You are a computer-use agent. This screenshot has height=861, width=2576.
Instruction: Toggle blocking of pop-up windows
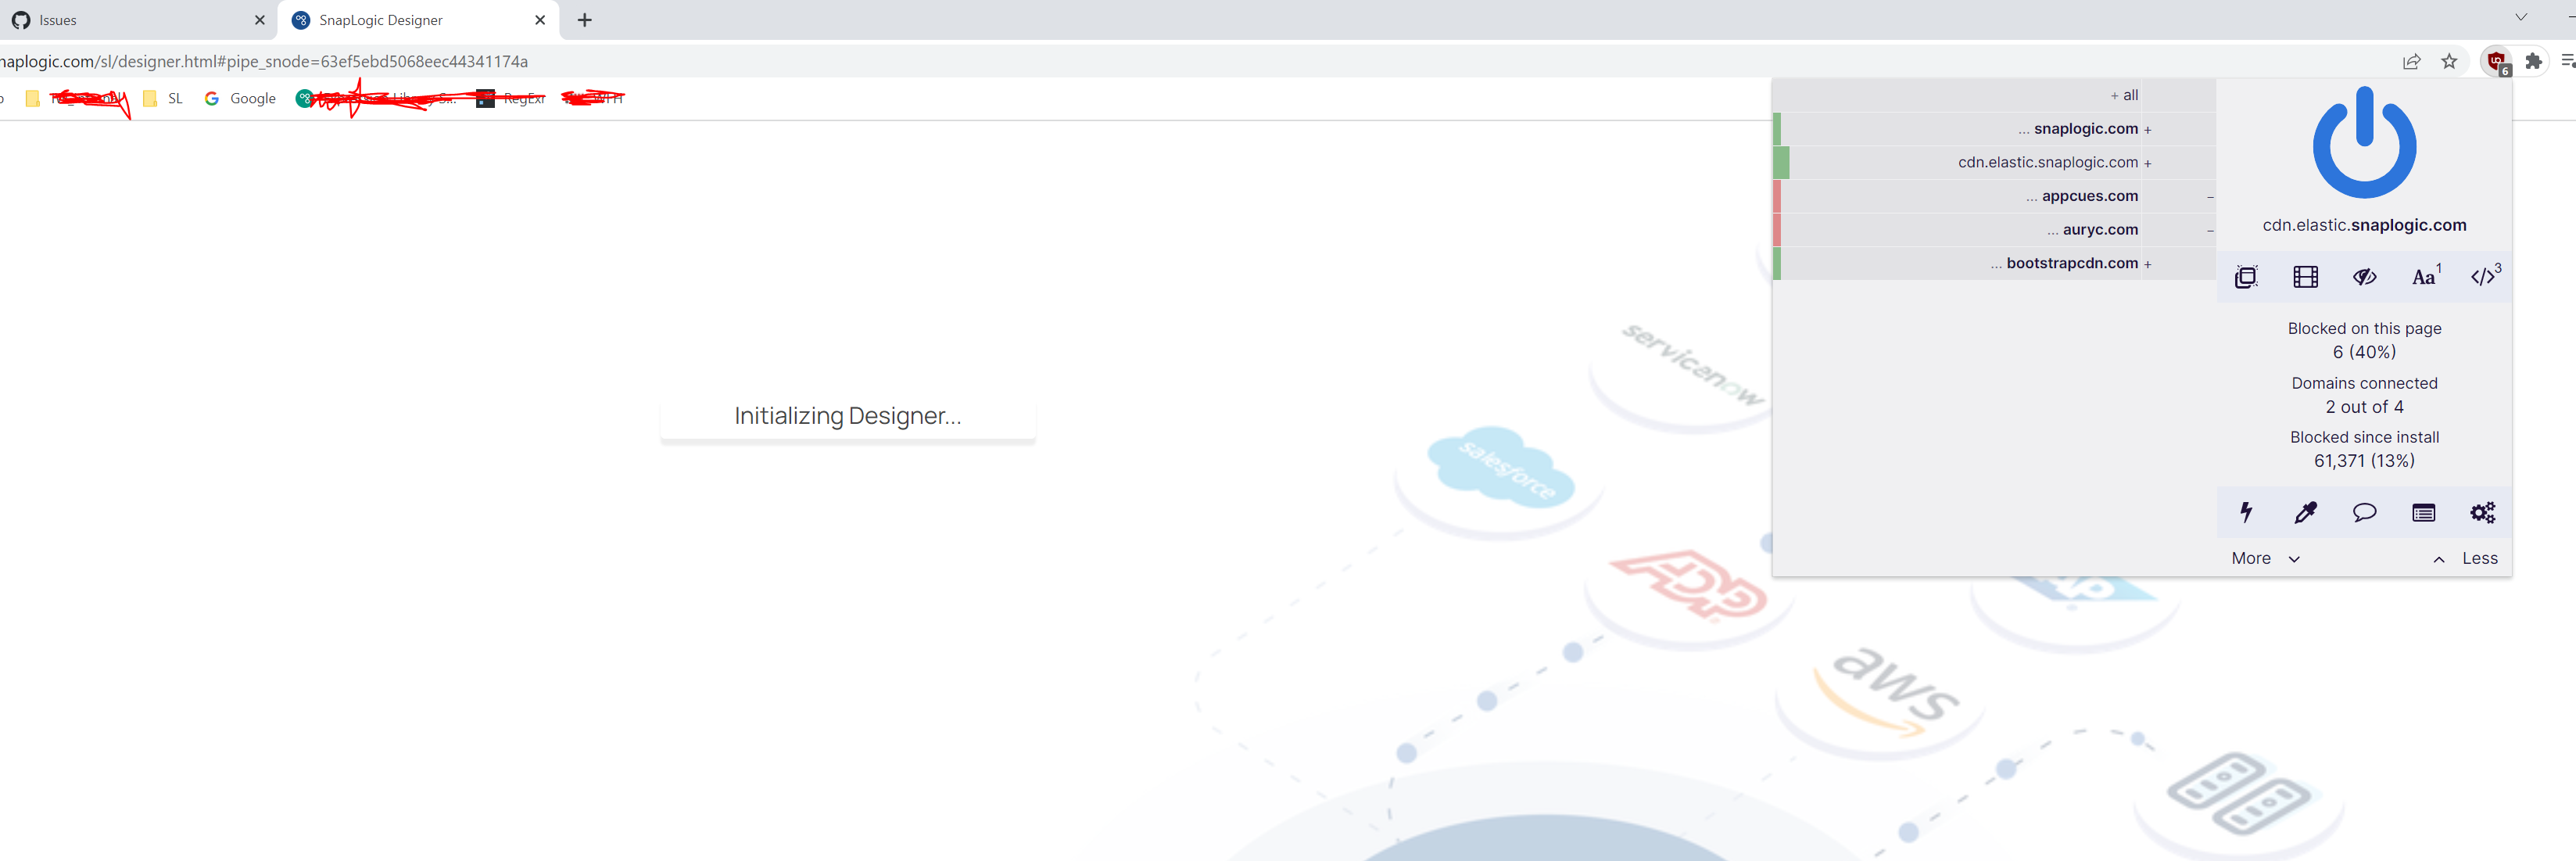2246,276
